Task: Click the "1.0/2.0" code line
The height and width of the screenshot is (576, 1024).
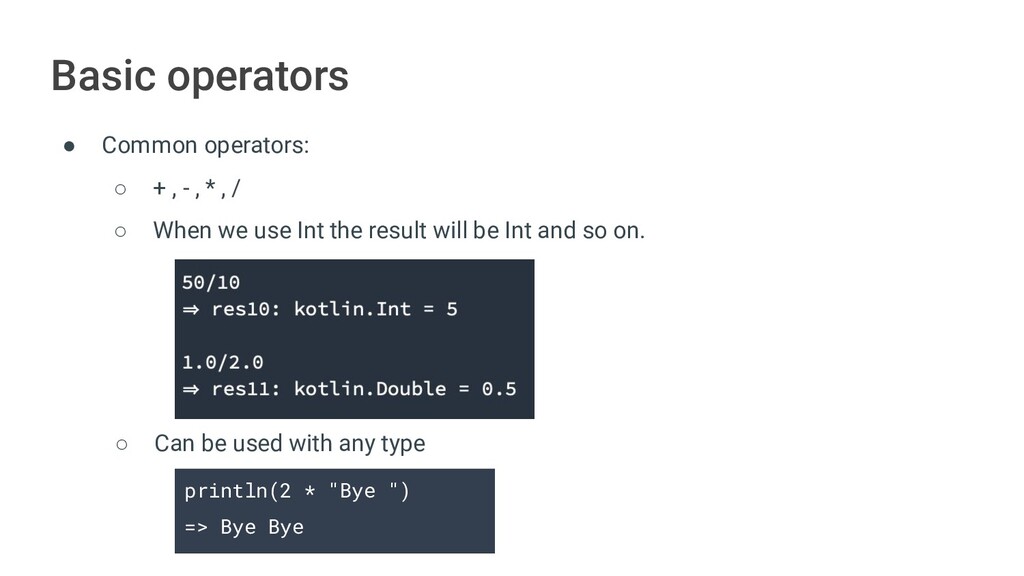Action: (222, 362)
